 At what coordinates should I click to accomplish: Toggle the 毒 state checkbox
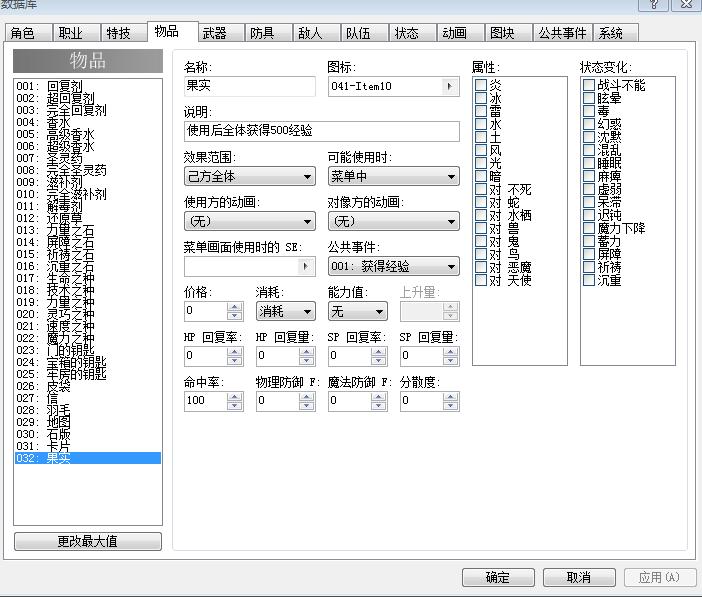pos(589,111)
